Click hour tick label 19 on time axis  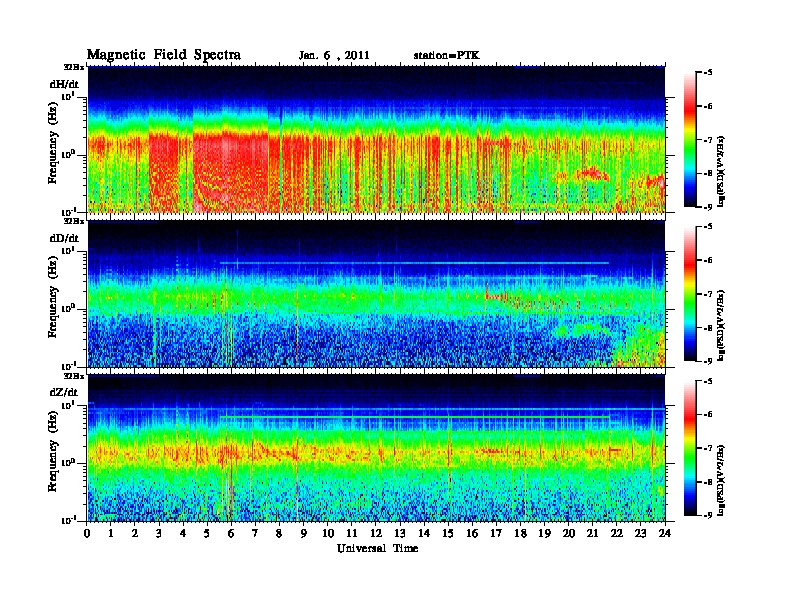click(544, 533)
